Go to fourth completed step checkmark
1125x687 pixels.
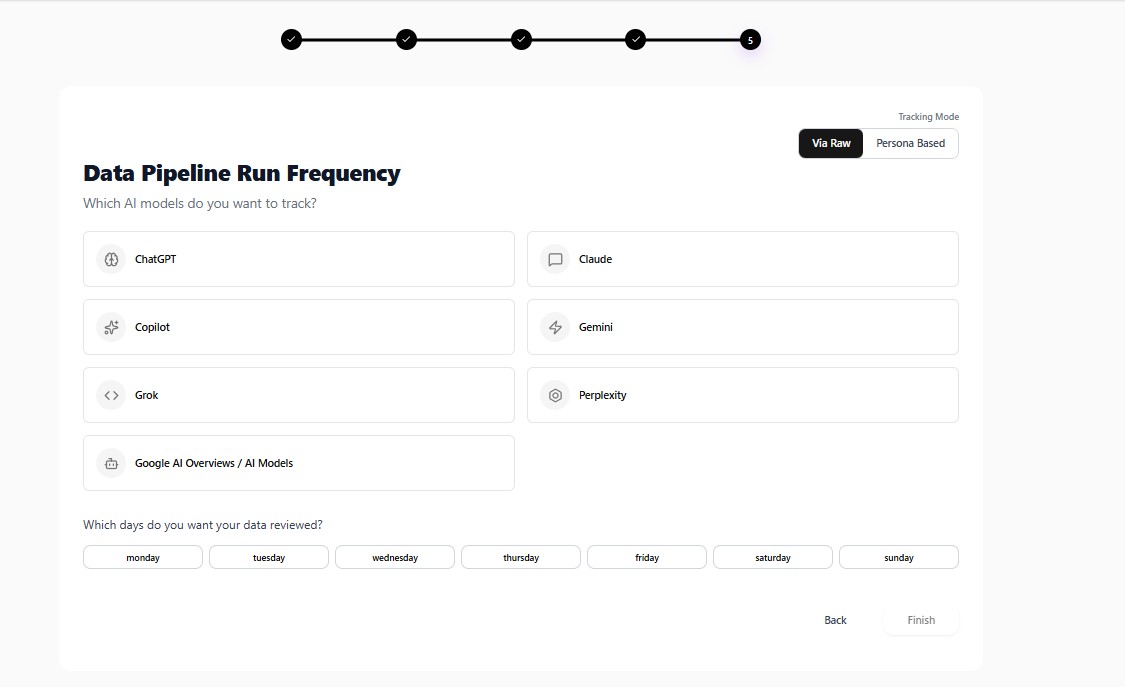pyautogui.click(x=636, y=39)
